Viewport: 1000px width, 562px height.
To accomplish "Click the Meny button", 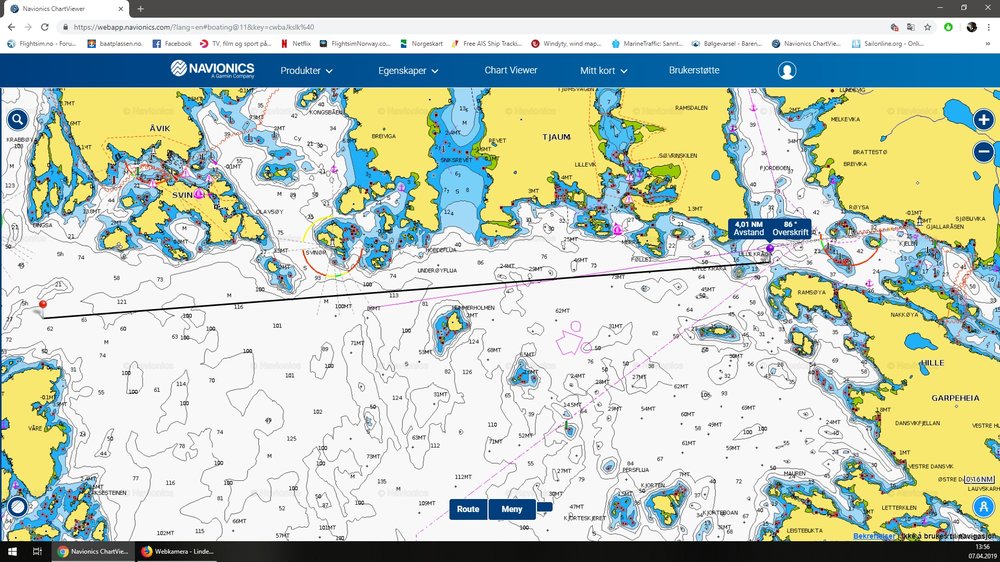I will pos(511,509).
